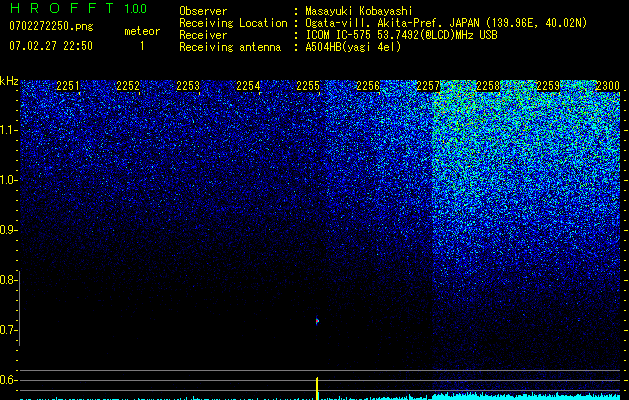Viewport: 629px width, 400px height.
Task: Click observer name Masayuki Kobayashi
Action: click(x=359, y=11)
